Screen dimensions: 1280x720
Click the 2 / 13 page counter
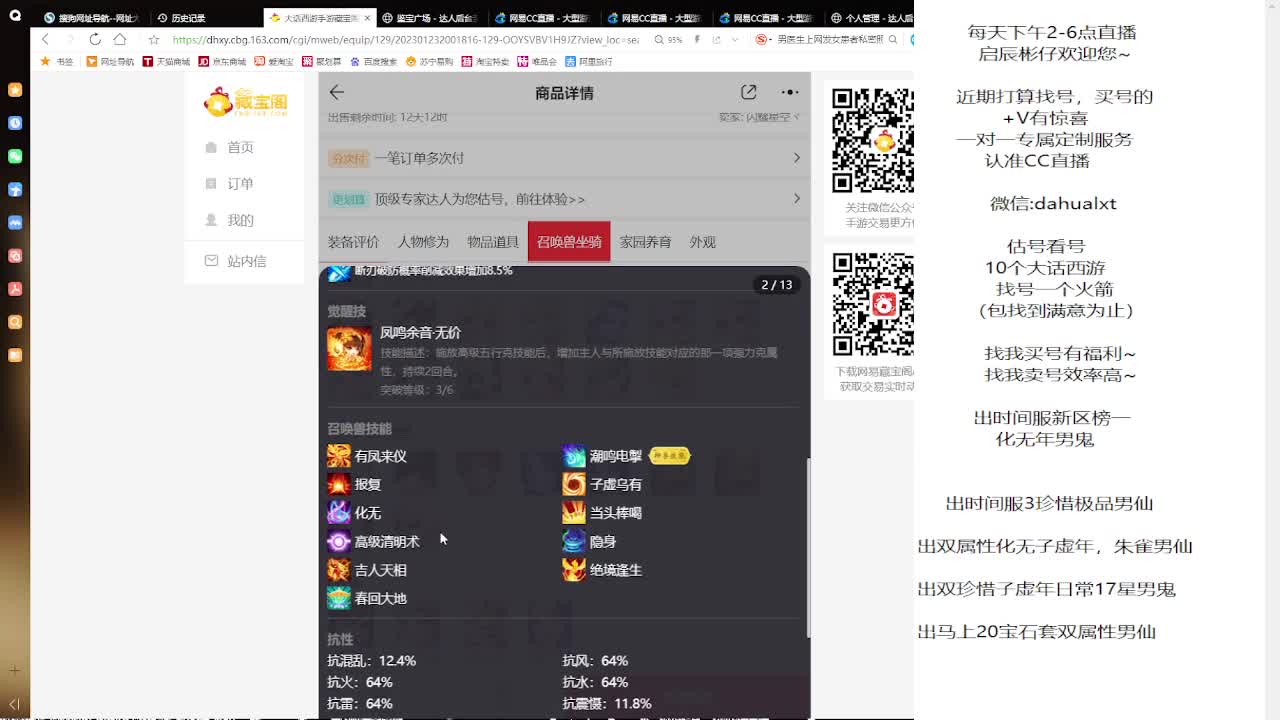pyautogui.click(x=776, y=285)
